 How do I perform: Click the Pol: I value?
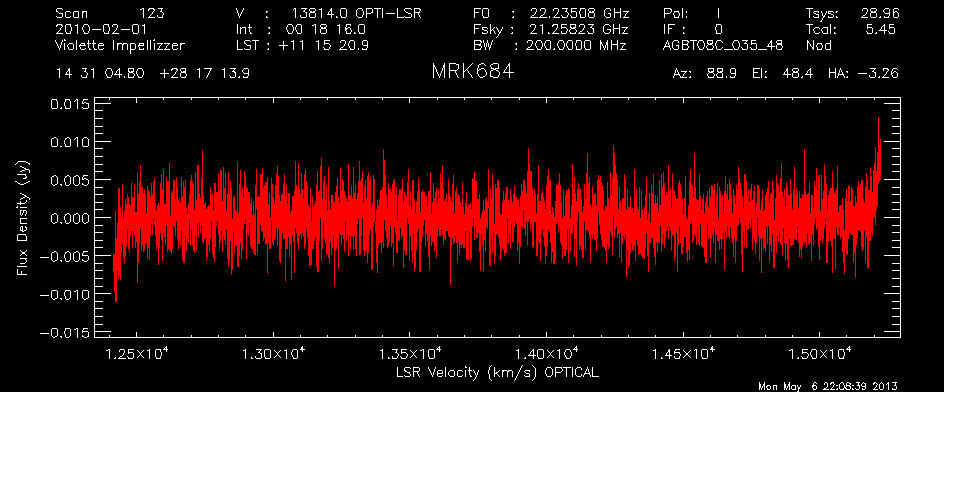[691, 13]
